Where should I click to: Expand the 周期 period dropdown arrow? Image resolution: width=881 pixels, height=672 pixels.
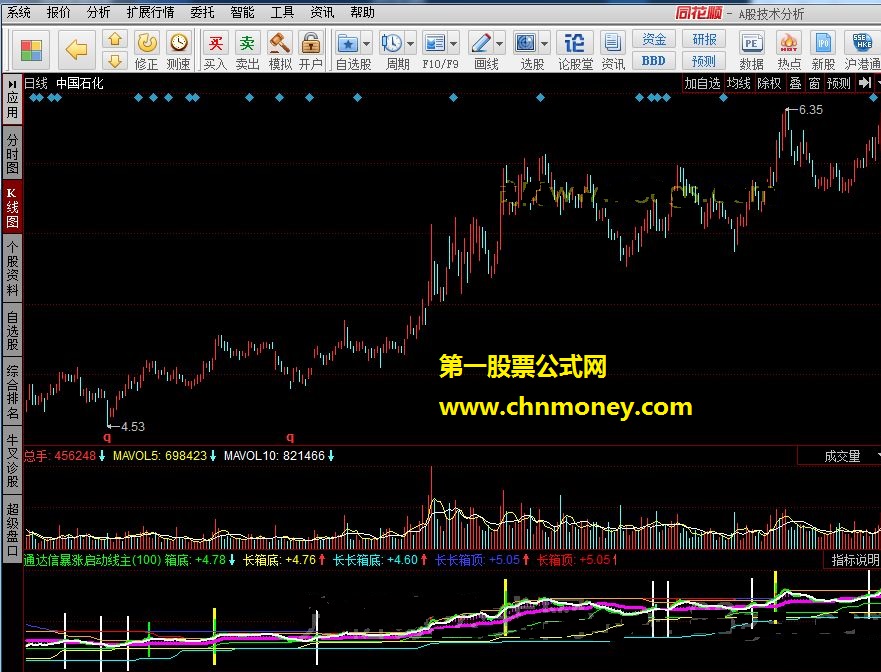[x=411, y=43]
